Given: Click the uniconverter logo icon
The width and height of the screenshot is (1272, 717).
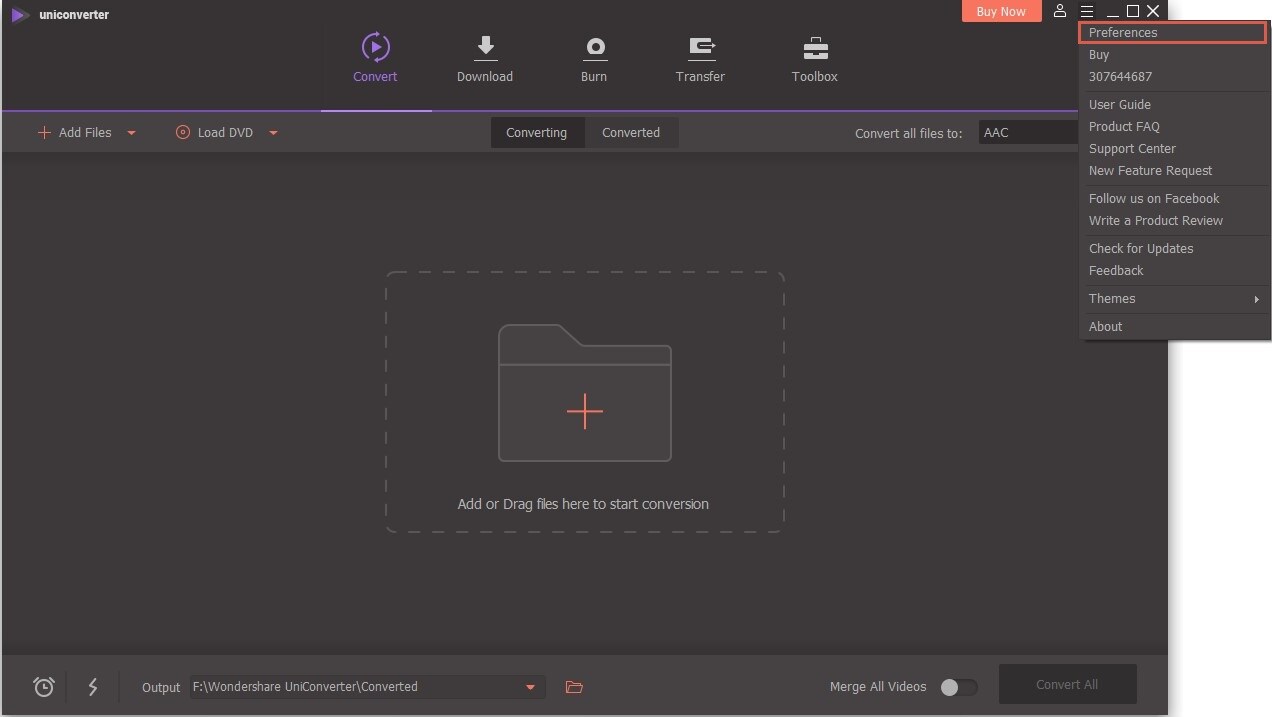Looking at the screenshot, I should pyautogui.click(x=19, y=14).
